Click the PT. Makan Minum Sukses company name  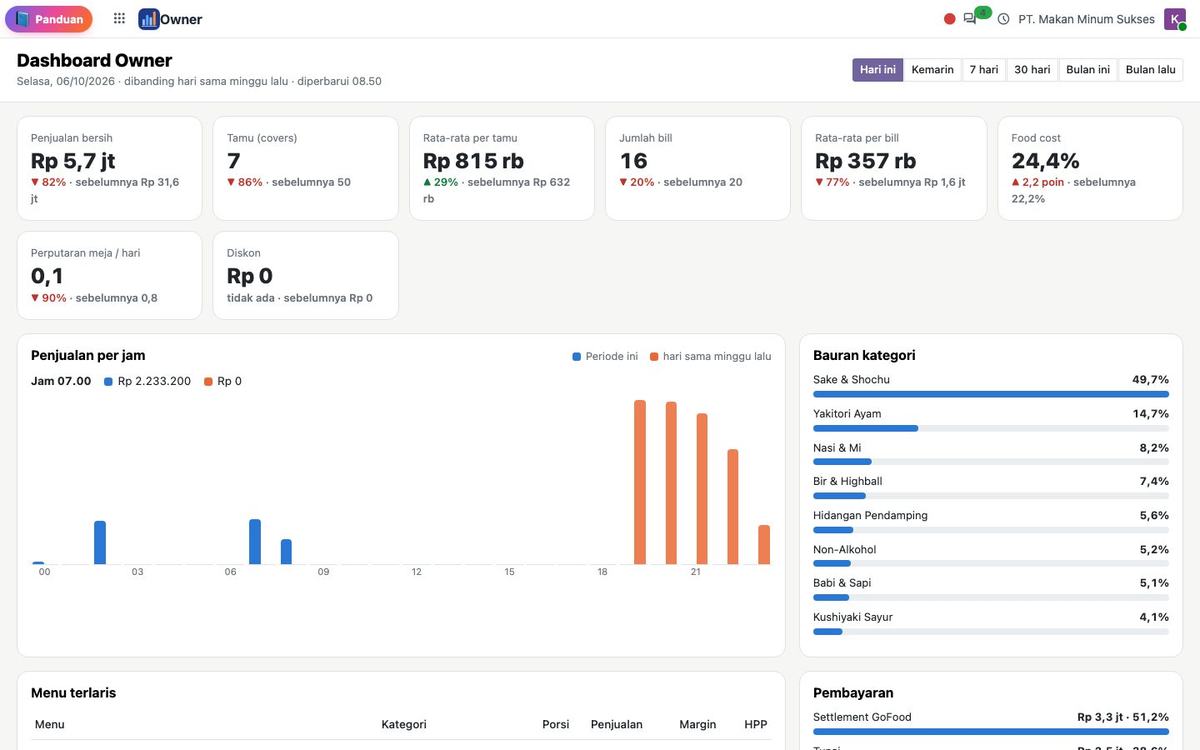(x=1086, y=19)
